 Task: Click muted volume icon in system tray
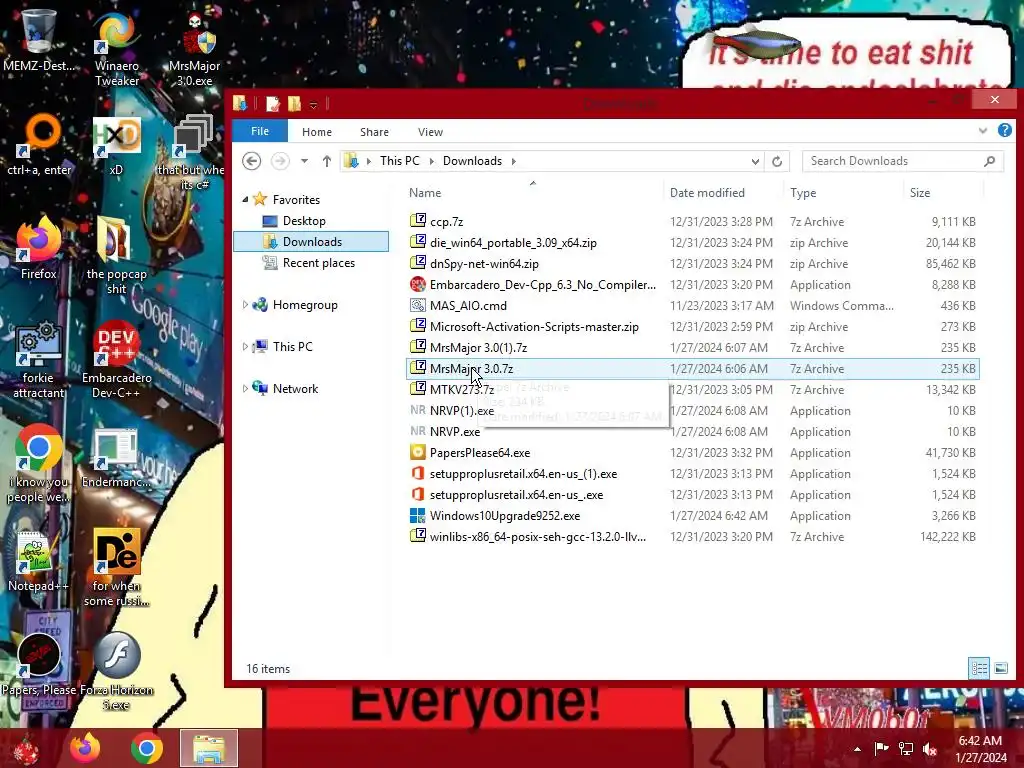coord(930,748)
